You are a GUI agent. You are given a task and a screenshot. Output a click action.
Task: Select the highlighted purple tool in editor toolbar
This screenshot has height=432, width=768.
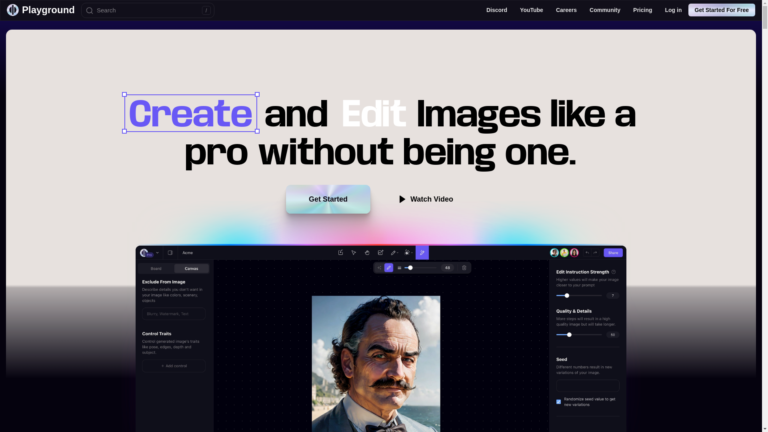pos(422,253)
